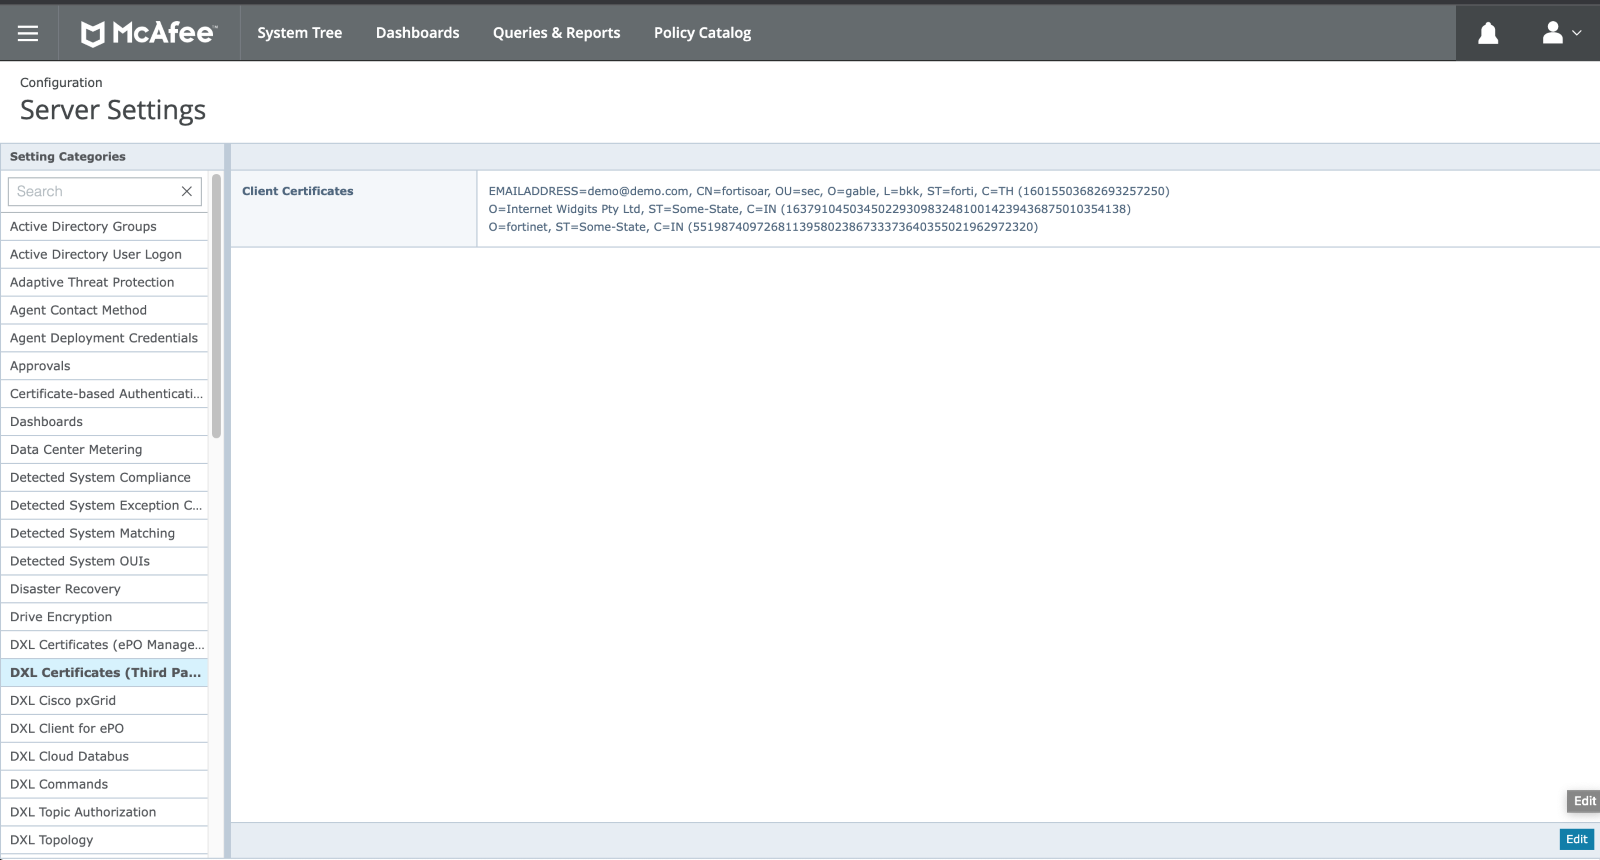Click the gray Edit tooltip button
1600x860 pixels.
click(x=1583, y=801)
